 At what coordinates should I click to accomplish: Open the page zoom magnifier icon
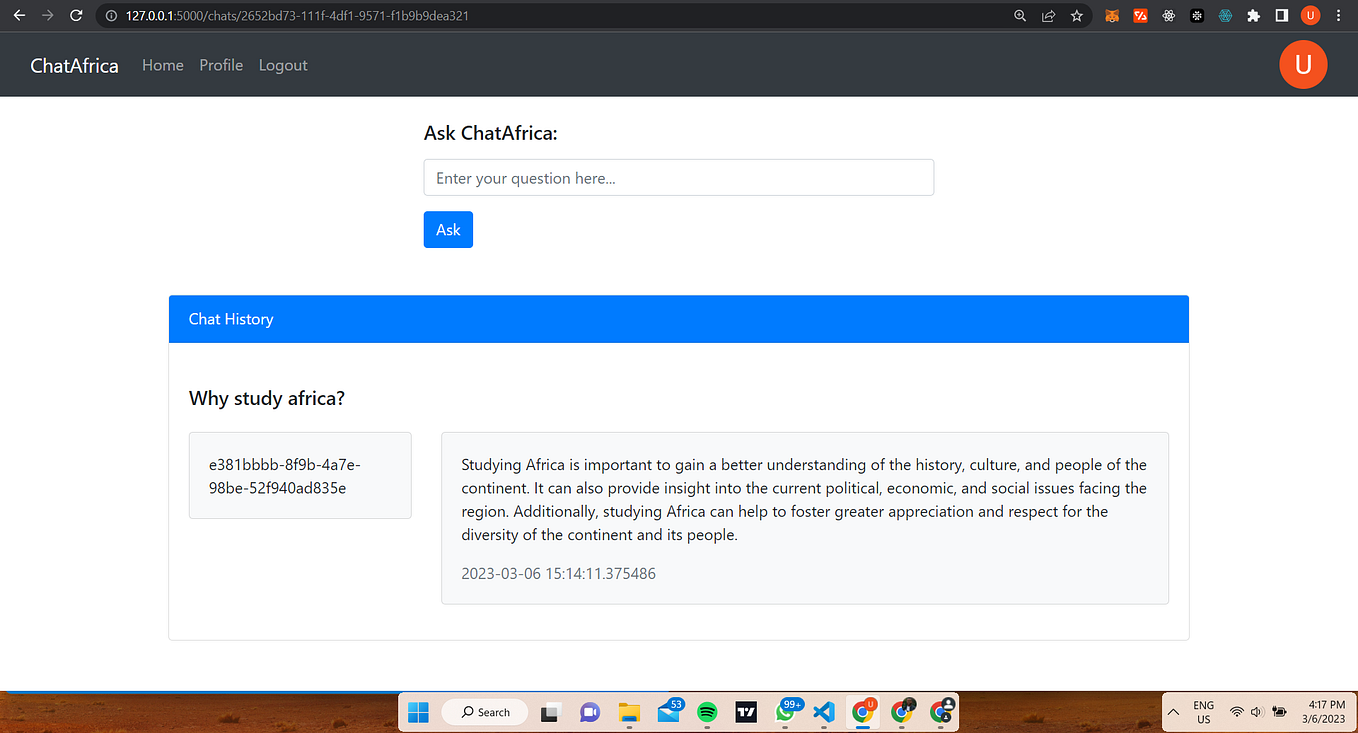pos(1020,15)
